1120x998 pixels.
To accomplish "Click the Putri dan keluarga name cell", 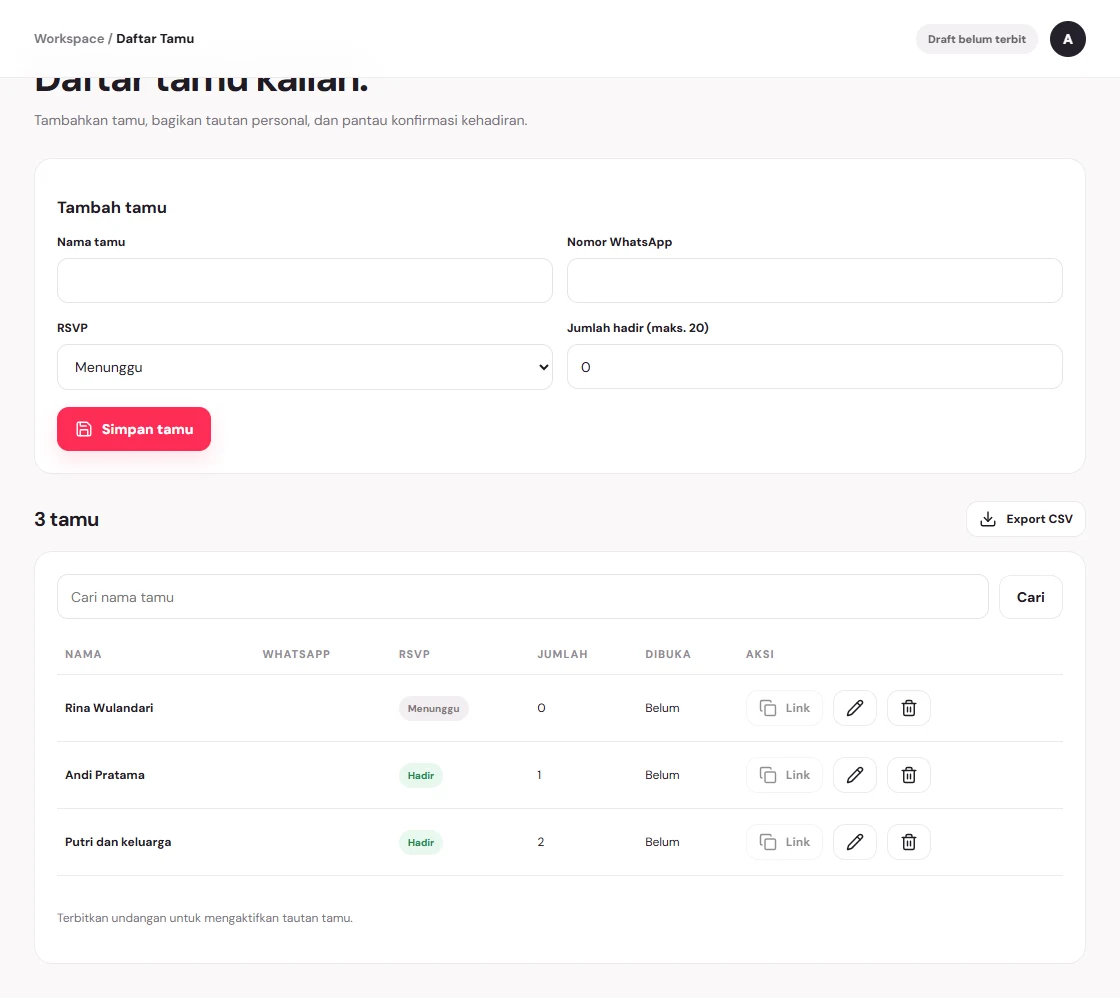I will click(118, 842).
